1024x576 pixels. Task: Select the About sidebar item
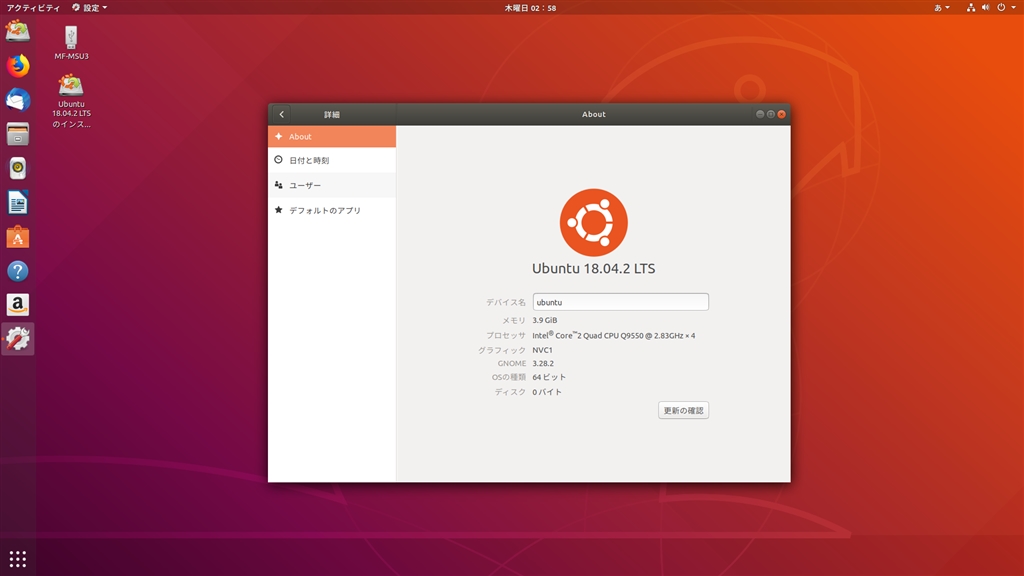point(332,136)
